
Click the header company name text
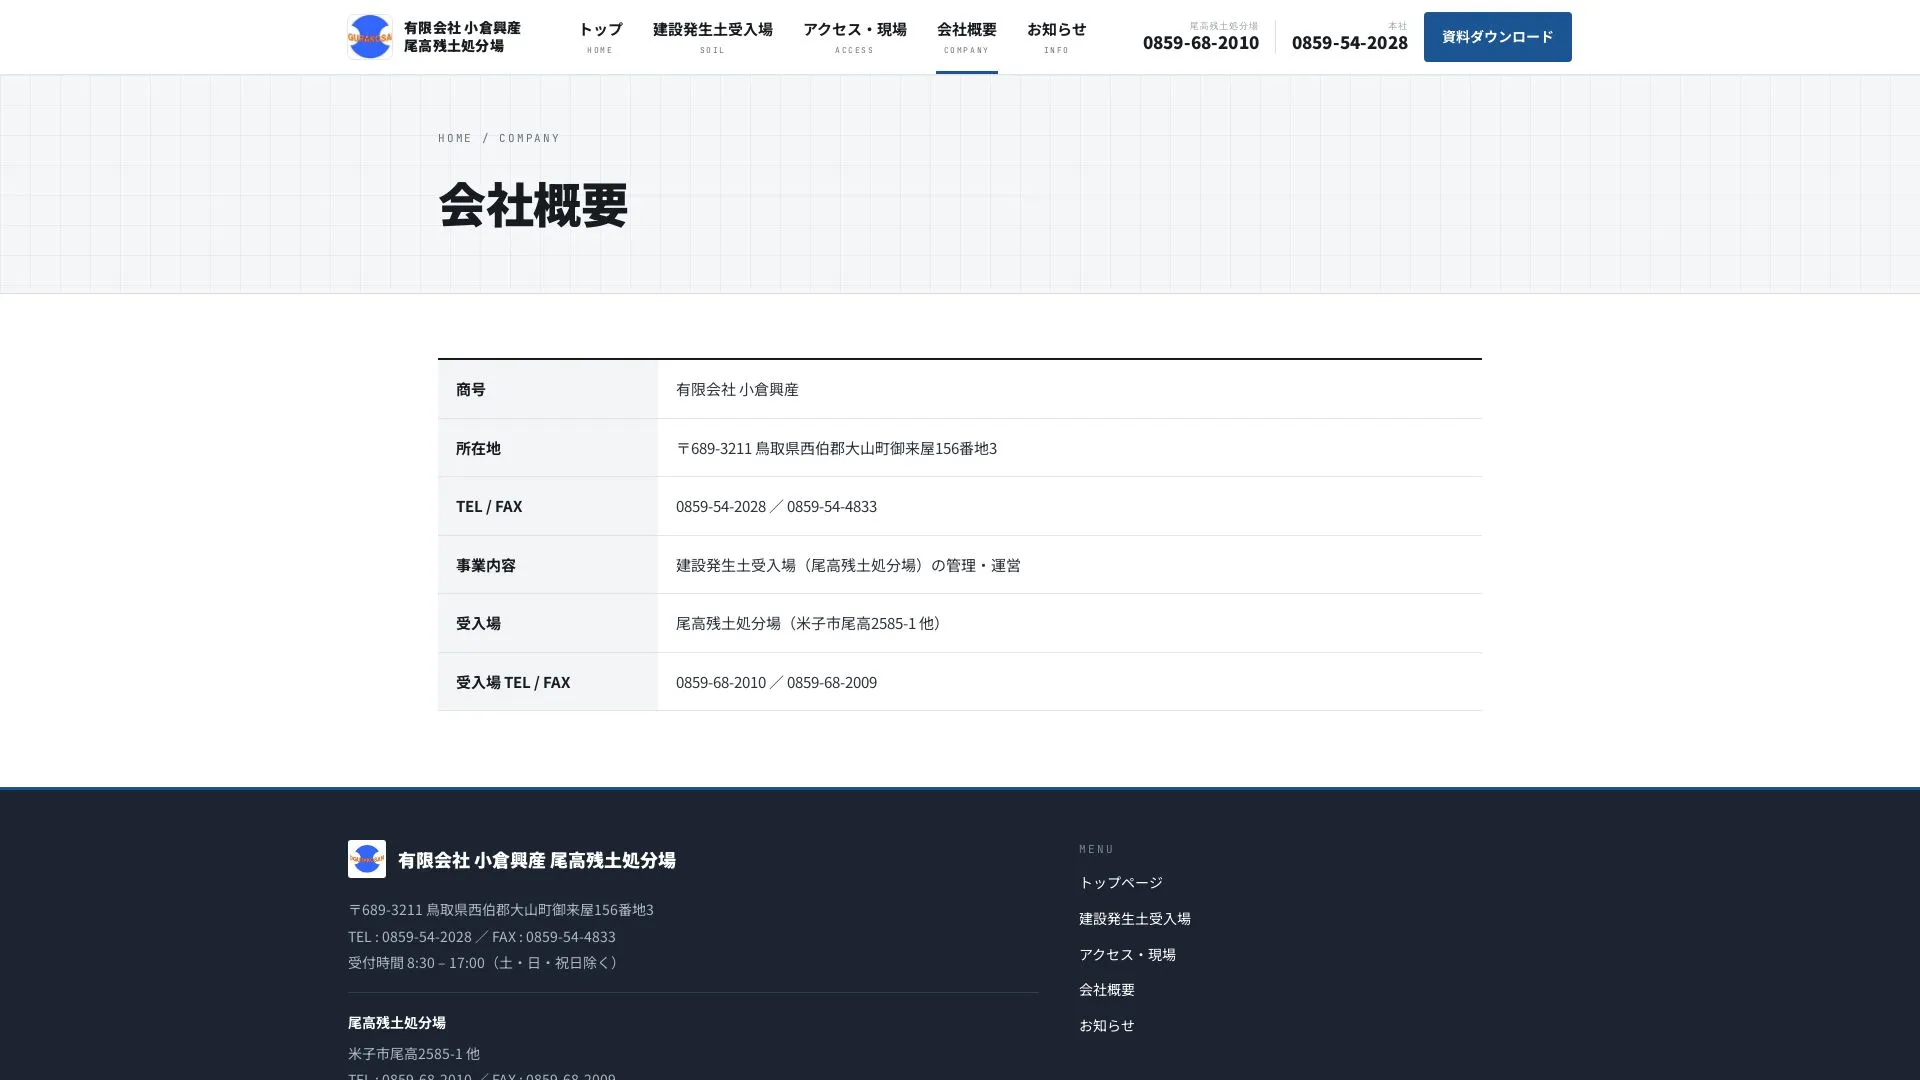point(462,37)
